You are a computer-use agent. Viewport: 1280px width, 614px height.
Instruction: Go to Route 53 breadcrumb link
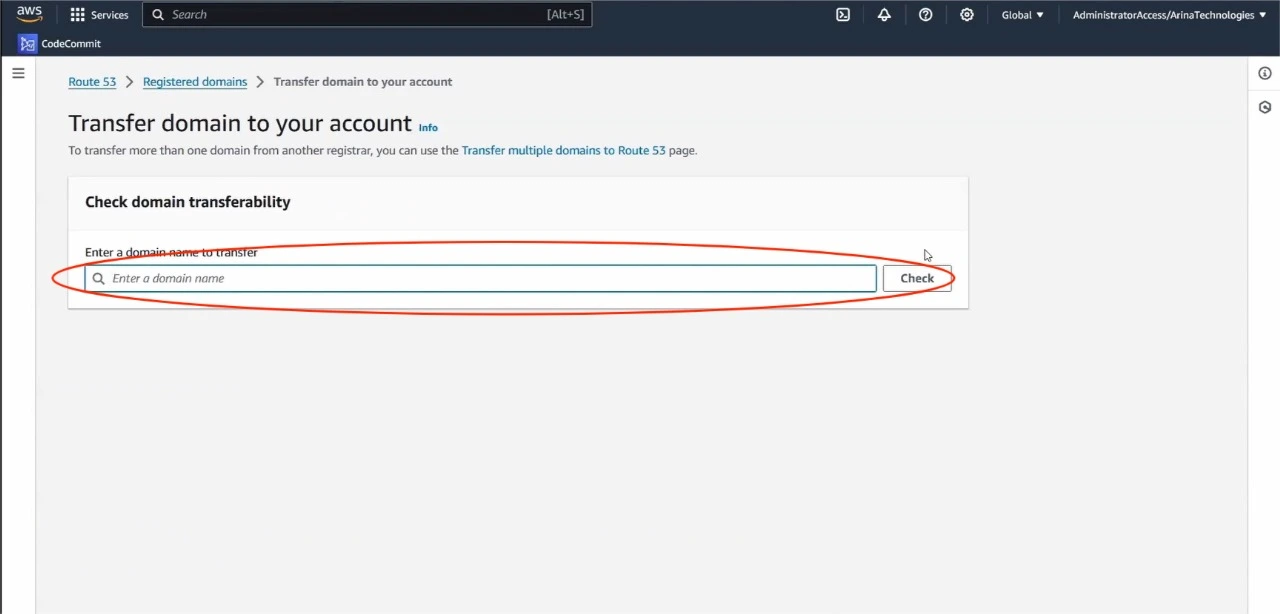point(92,82)
